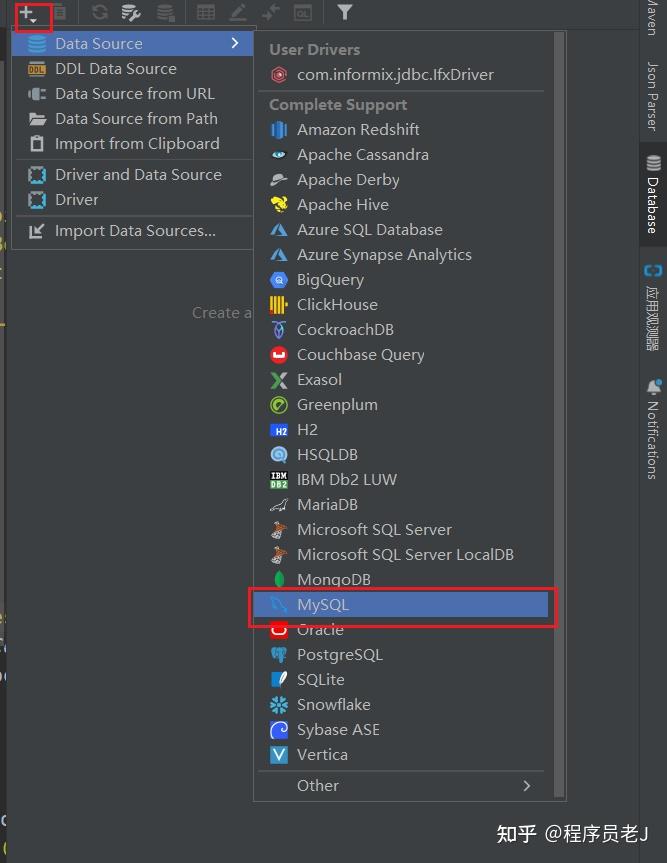Click the refresh icon in database toolbar
The width and height of the screenshot is (667, 863).
99,13
